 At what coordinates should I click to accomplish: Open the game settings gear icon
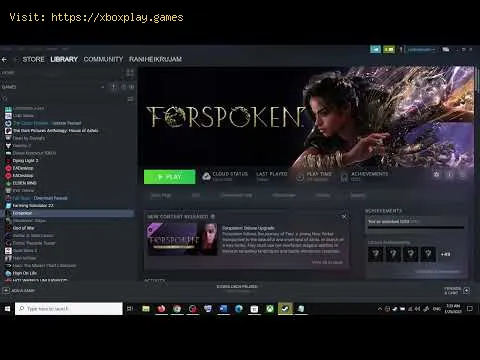[x=436, y=175]
